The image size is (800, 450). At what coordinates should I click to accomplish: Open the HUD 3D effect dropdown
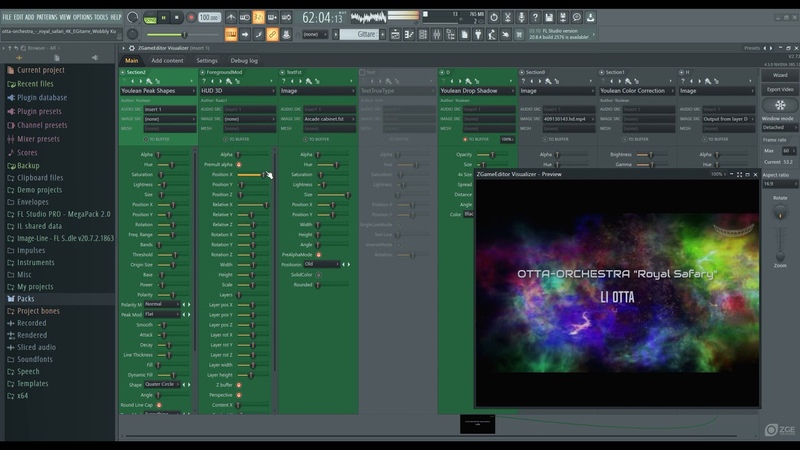pyautogui.click(x=238, y=91)
